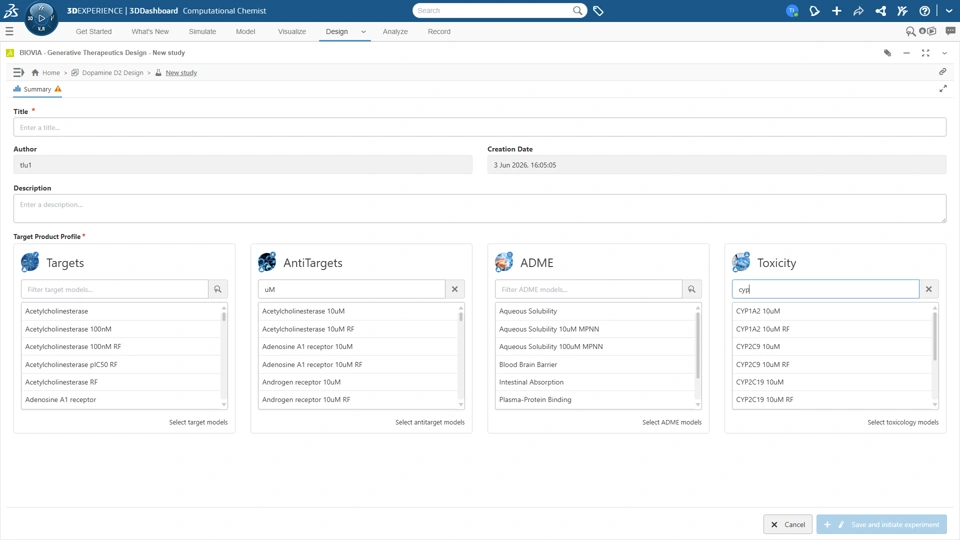Screen dimensions: 960x540
Task: Select Plasma-Protein Binding model
Action: pos(594,400)
